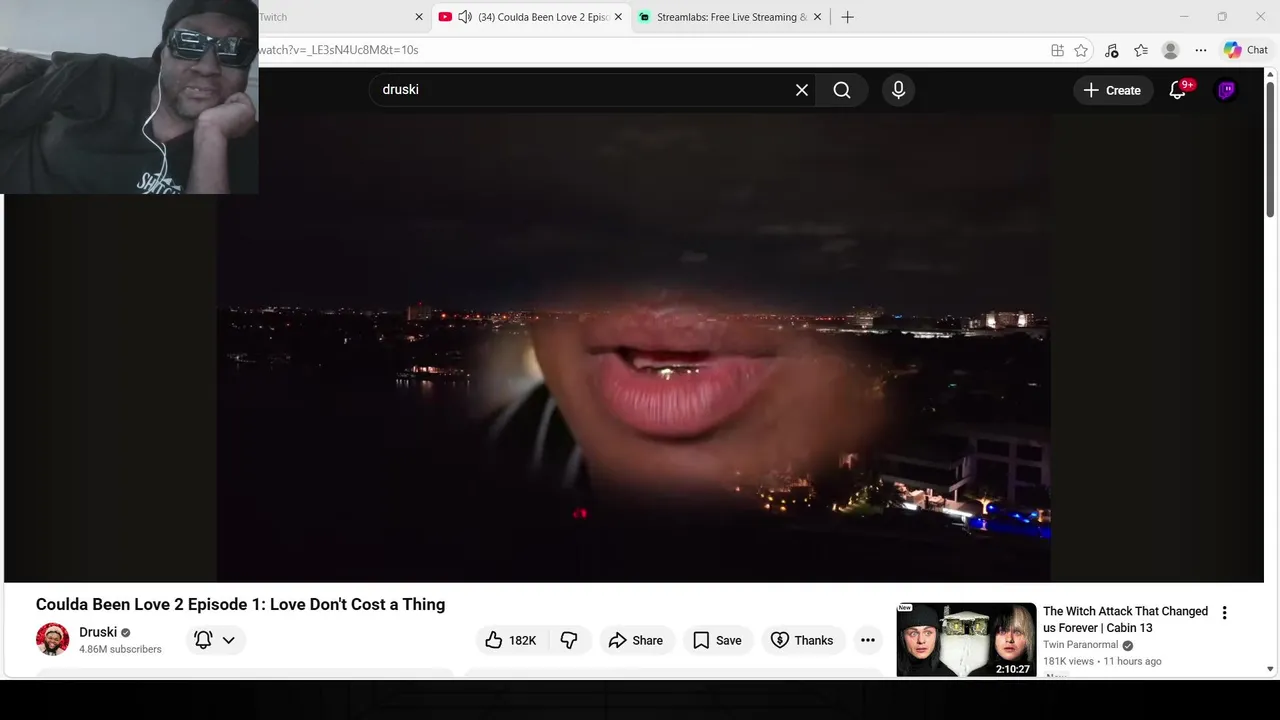Image resolution: width=1280 pixels, height=720 pixels.
Task: Click the webcam overlay window
Action: pyautogui.click(x=129, y=97)
